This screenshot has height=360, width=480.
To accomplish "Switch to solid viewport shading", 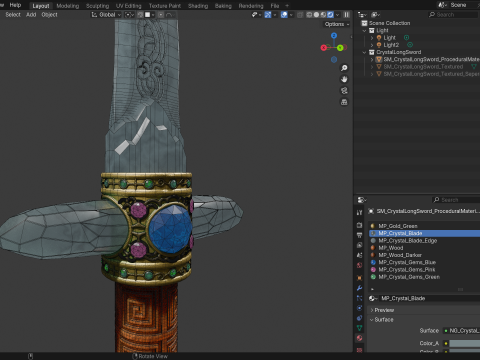I will point(316,15).
